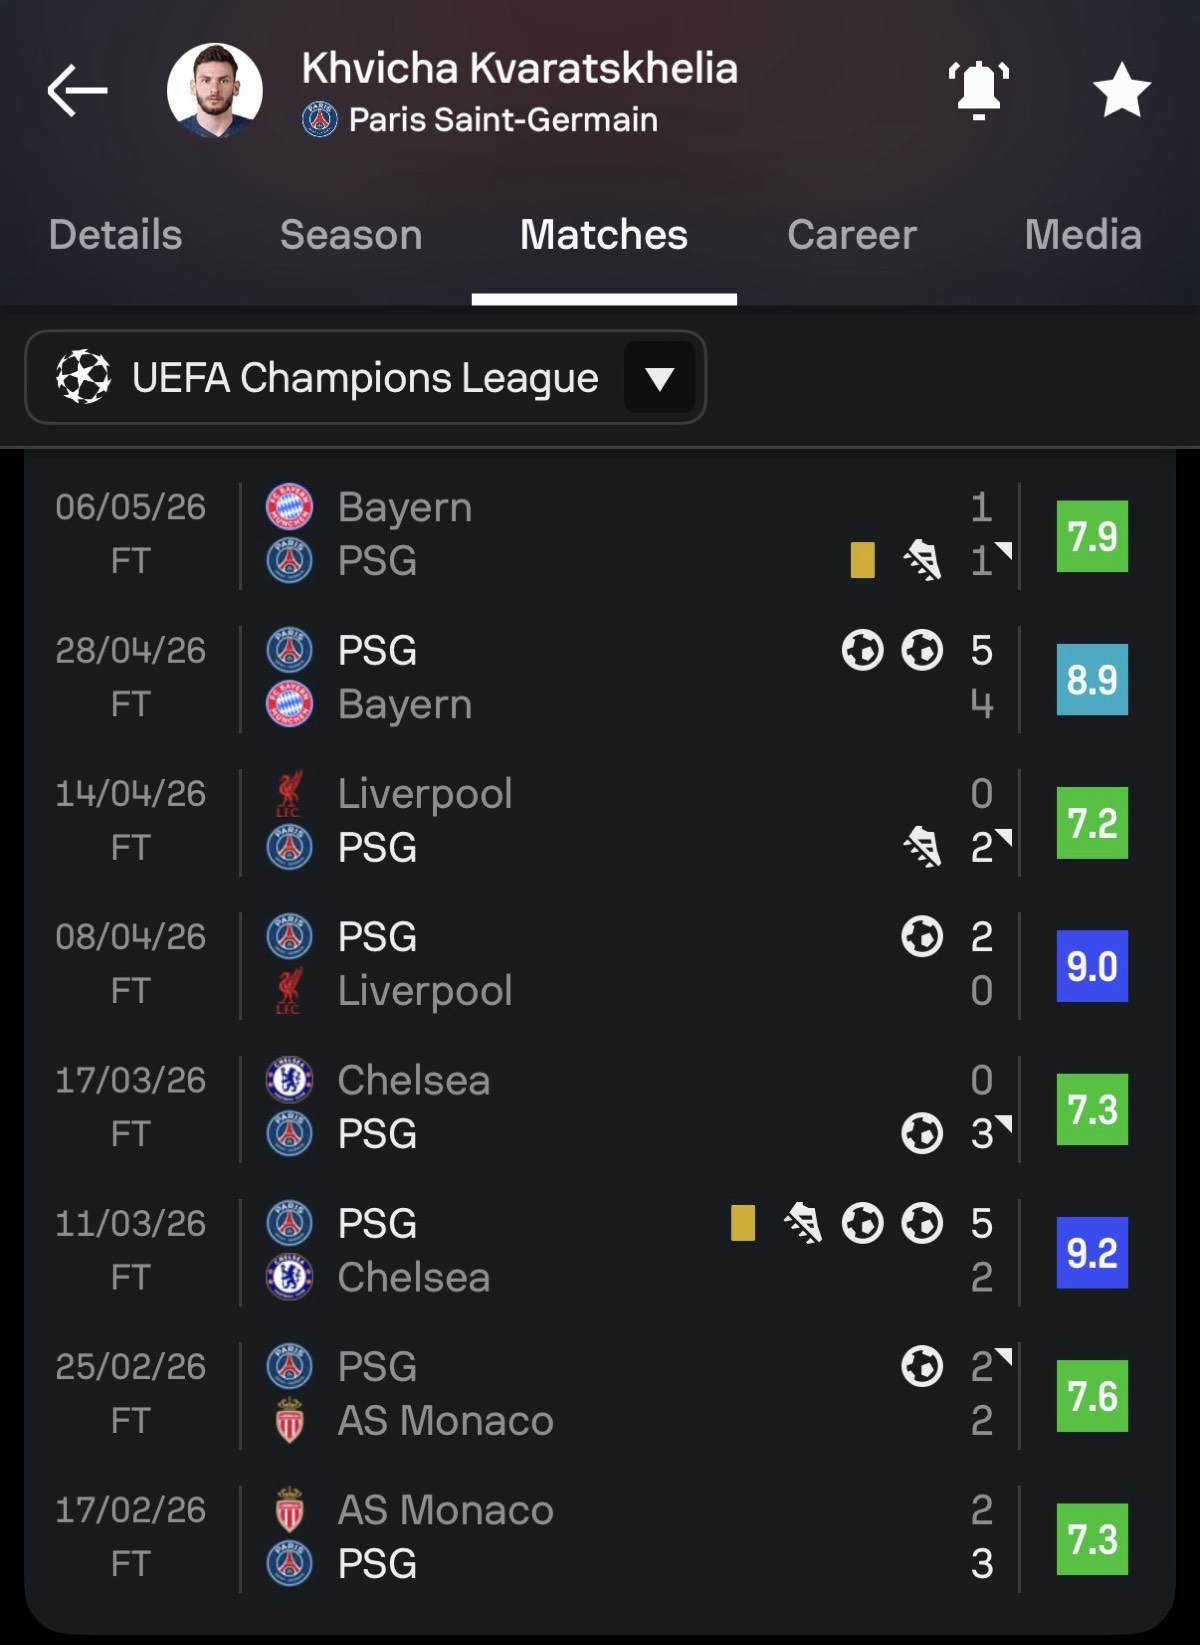Tap the Paris Saint-Germain club crest
Viewport: 1200px width, 1645px height.
click(x=319, y=120)
